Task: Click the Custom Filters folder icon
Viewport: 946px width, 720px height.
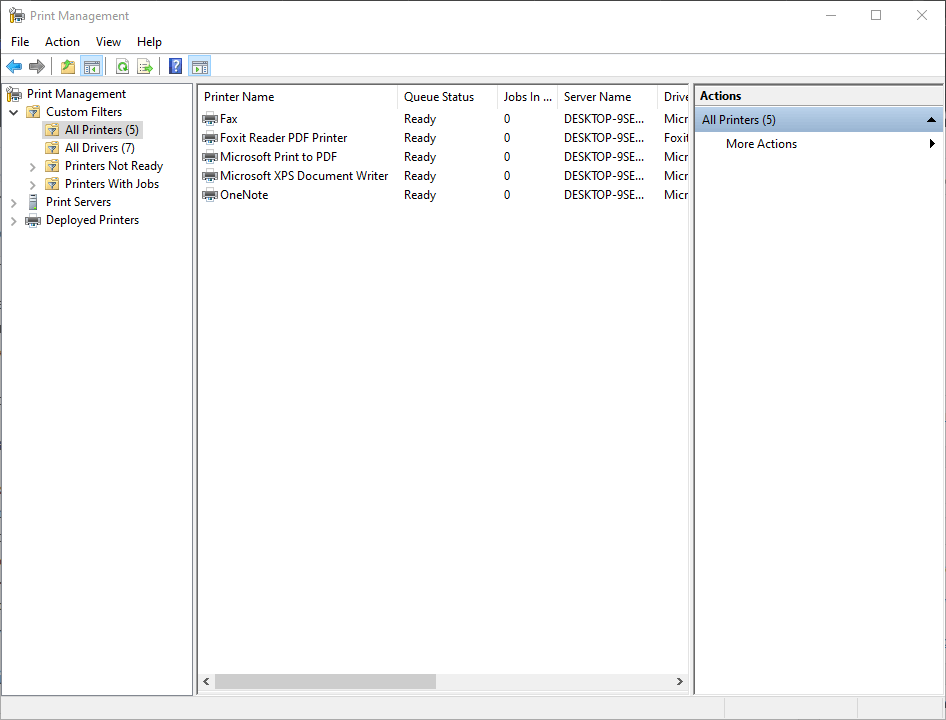Action: tap(34, 112)
